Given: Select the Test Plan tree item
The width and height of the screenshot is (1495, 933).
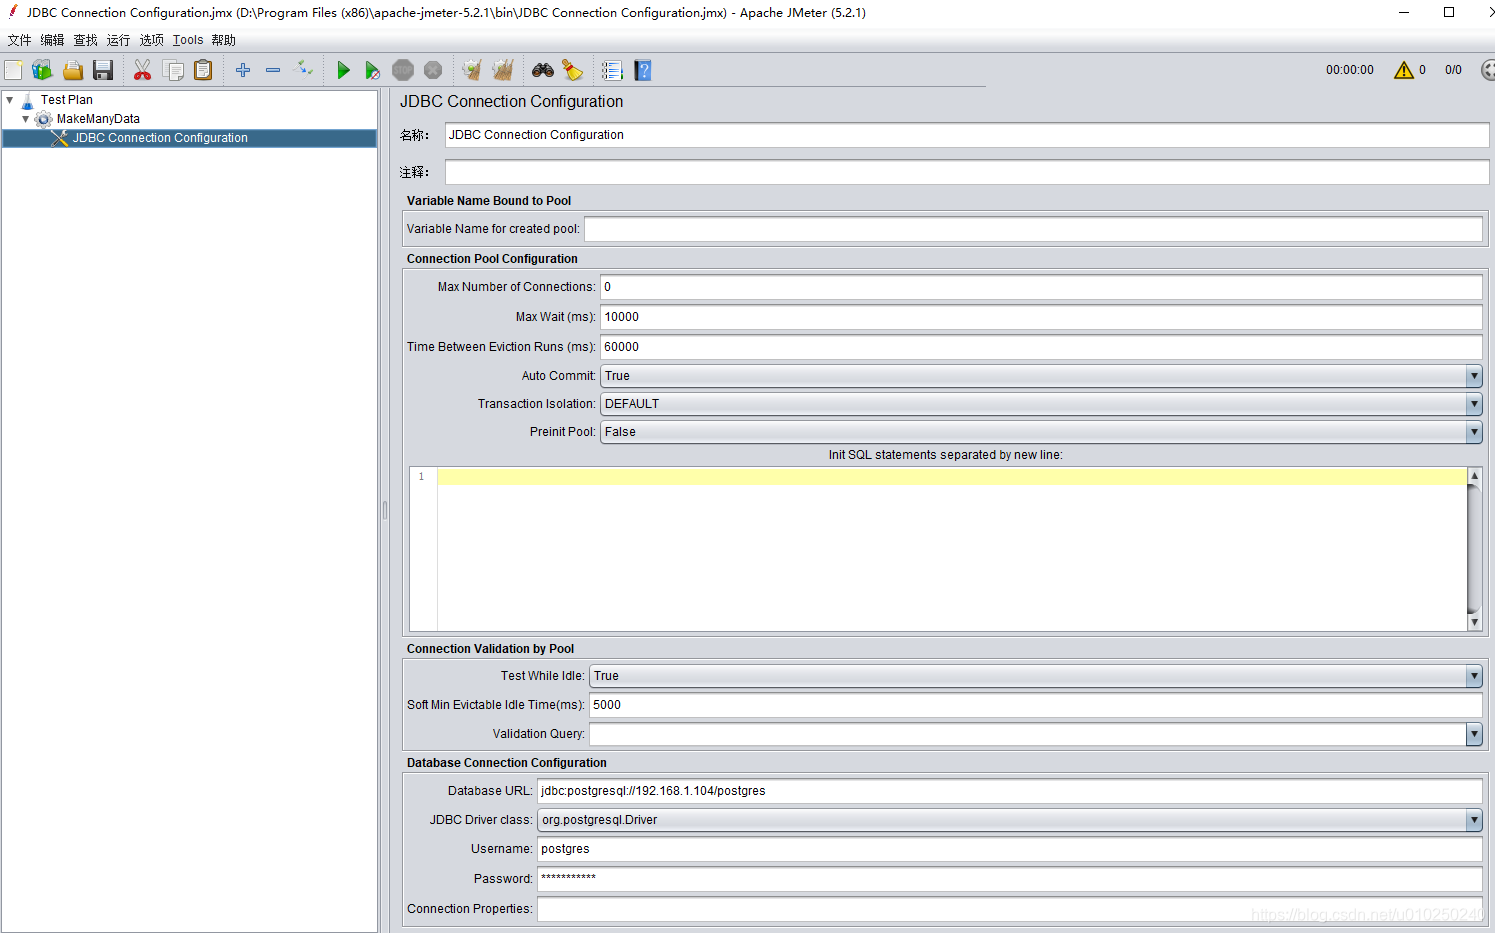Looking at the screenshot, I should (67, 100).
